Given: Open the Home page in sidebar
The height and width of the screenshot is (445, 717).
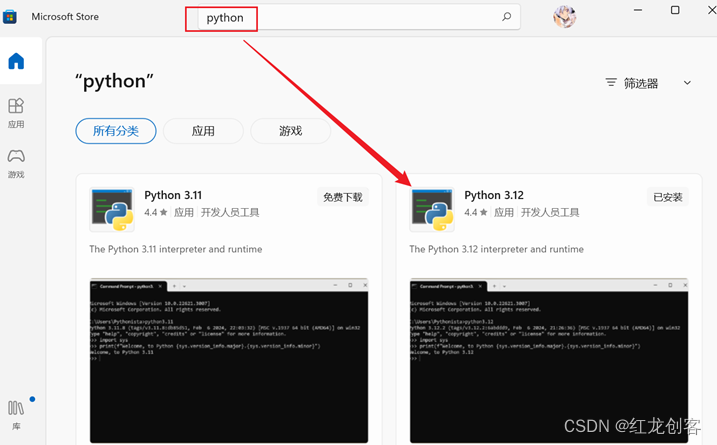Looking at the screenshot, I should coord(16,61).
